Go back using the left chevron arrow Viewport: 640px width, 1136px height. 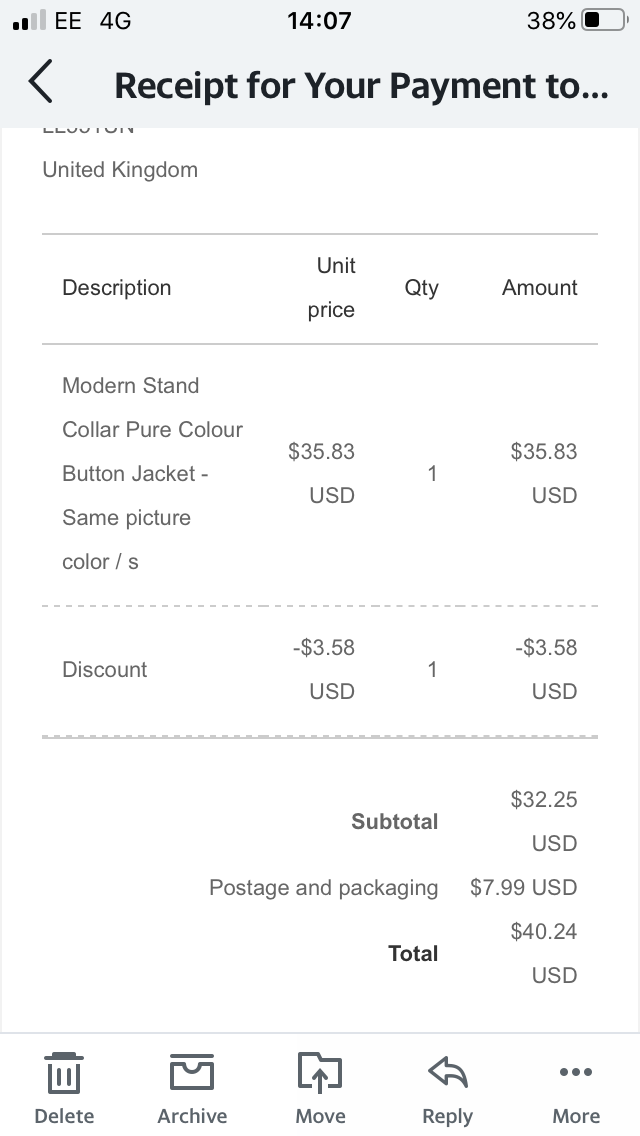tap(41, 81)
